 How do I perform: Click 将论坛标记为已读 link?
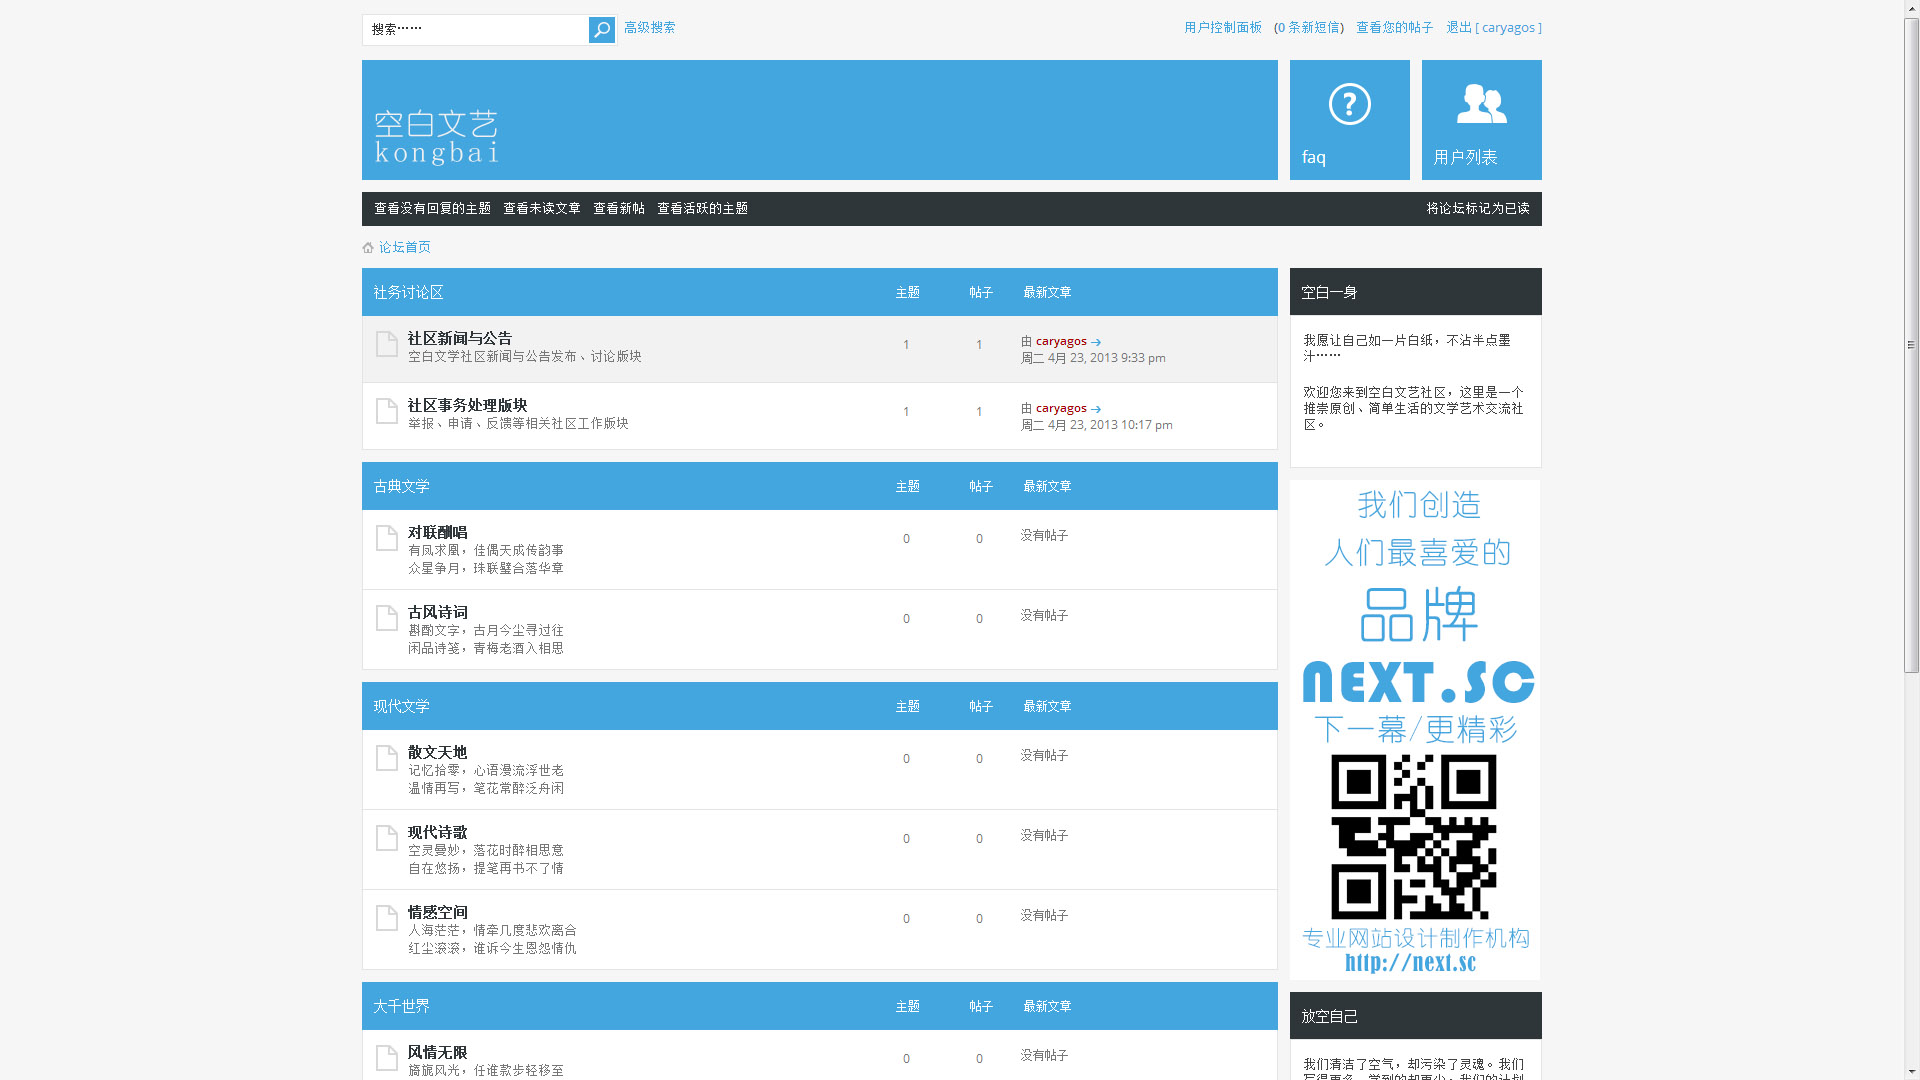[x=1477, y=208]
